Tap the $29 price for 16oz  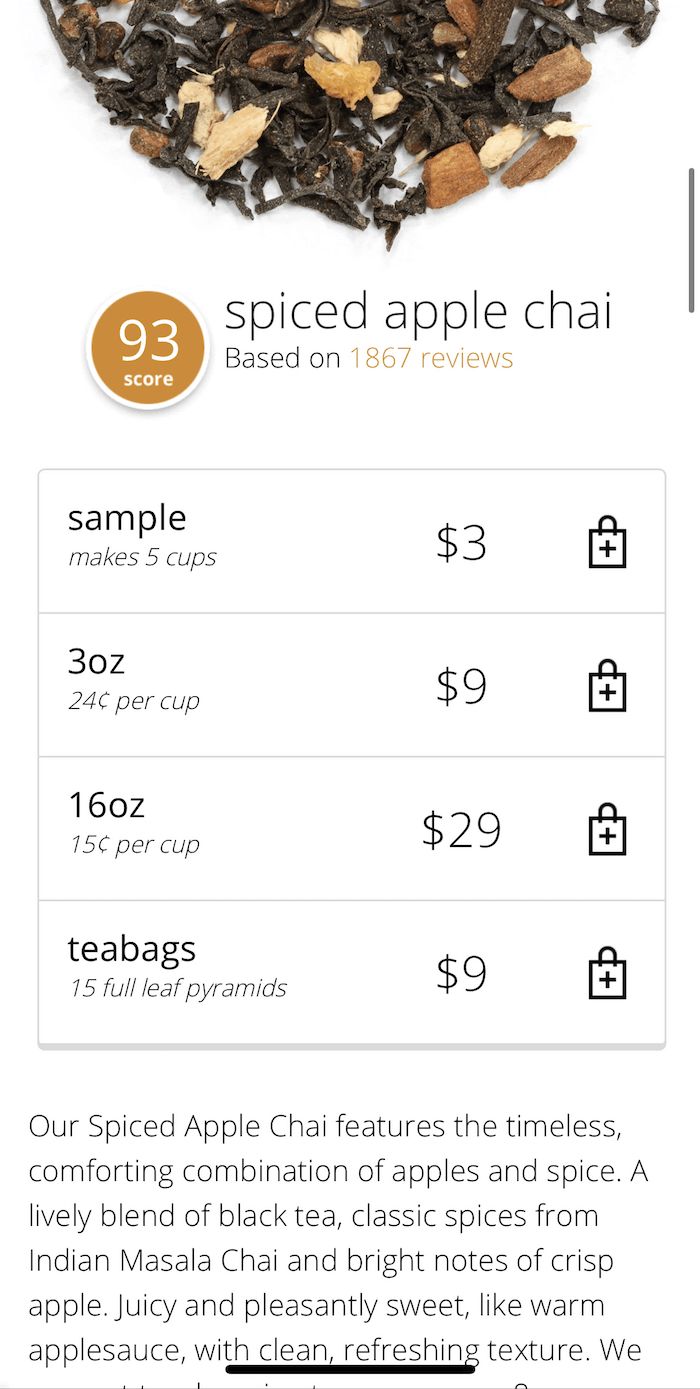(x=461, y=830)
